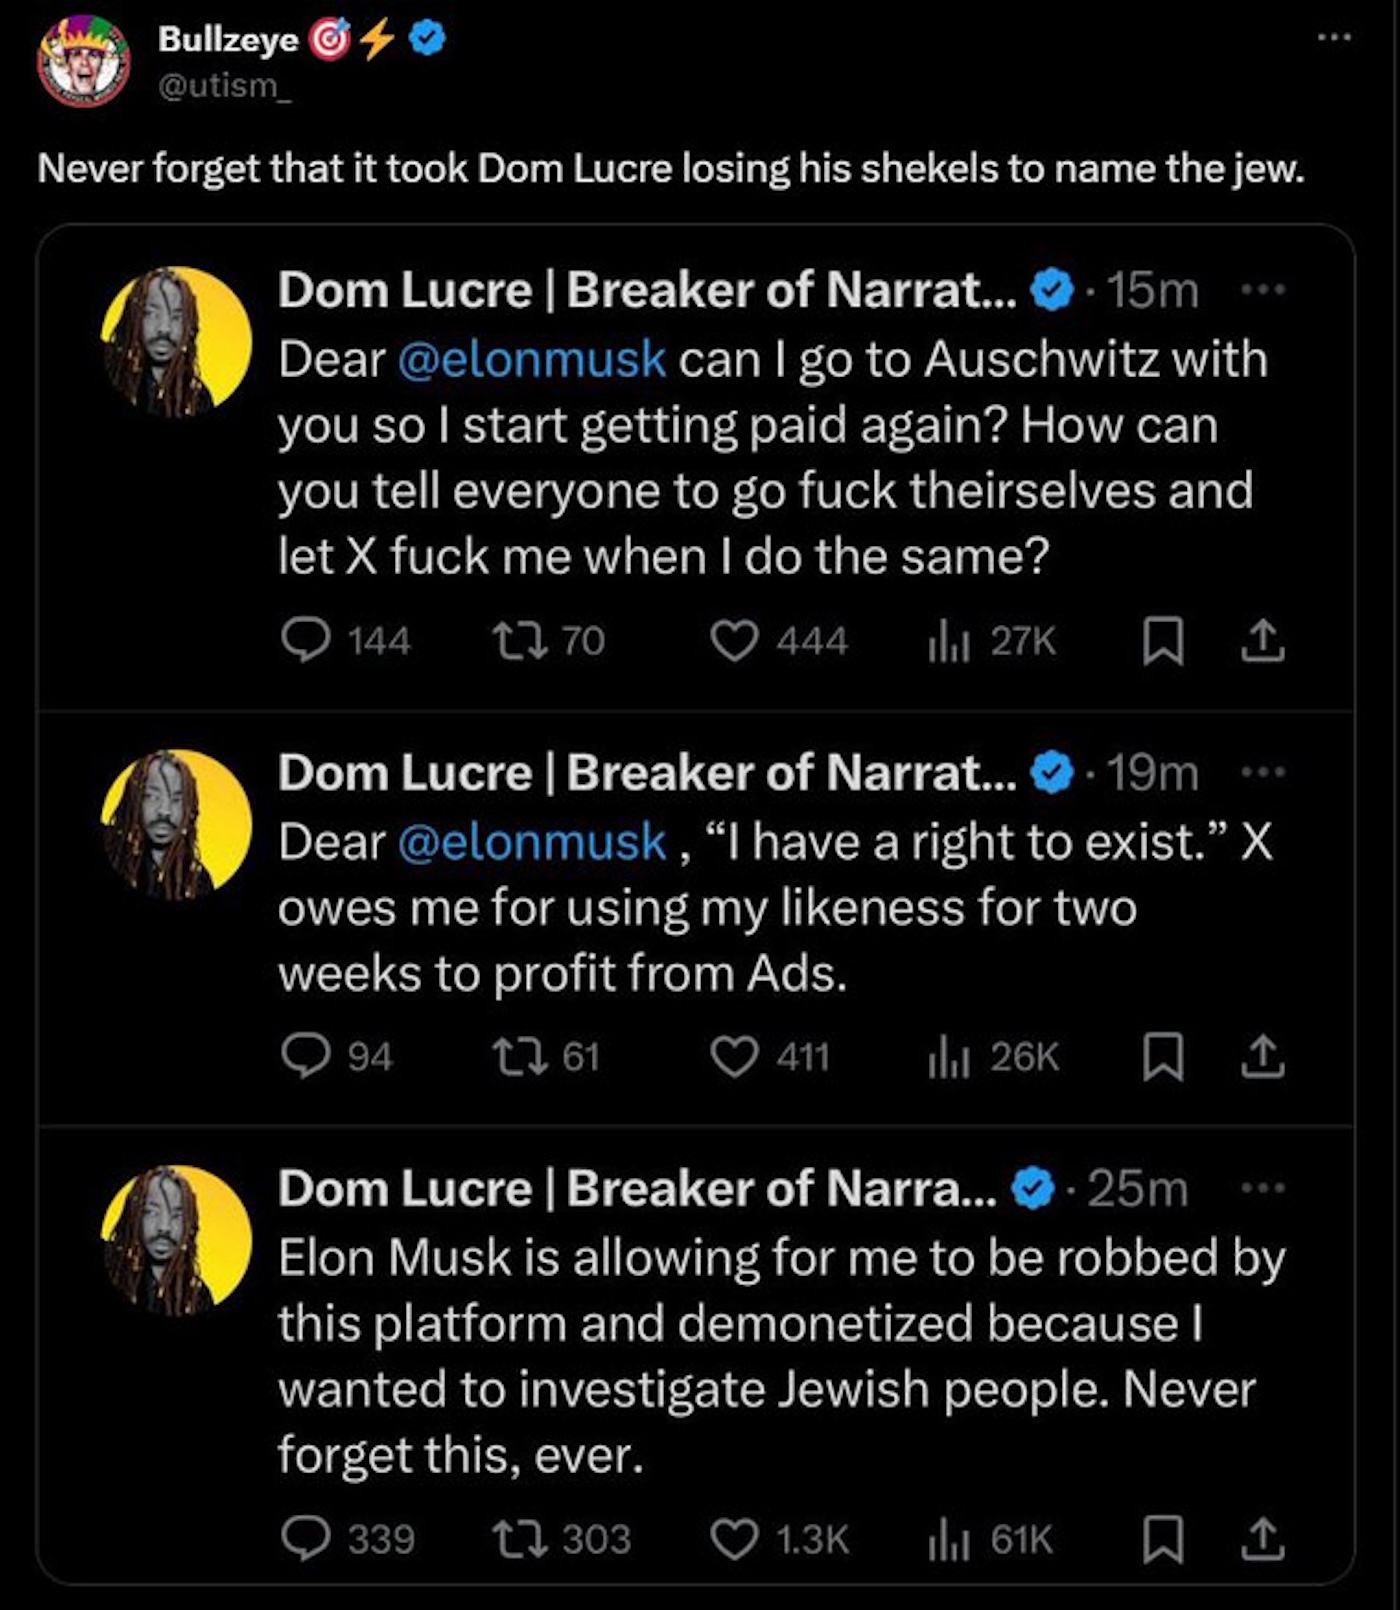Share the 15m tweet using the share icon
Screen dimensions: 1400x1610
coord(1262,640)
